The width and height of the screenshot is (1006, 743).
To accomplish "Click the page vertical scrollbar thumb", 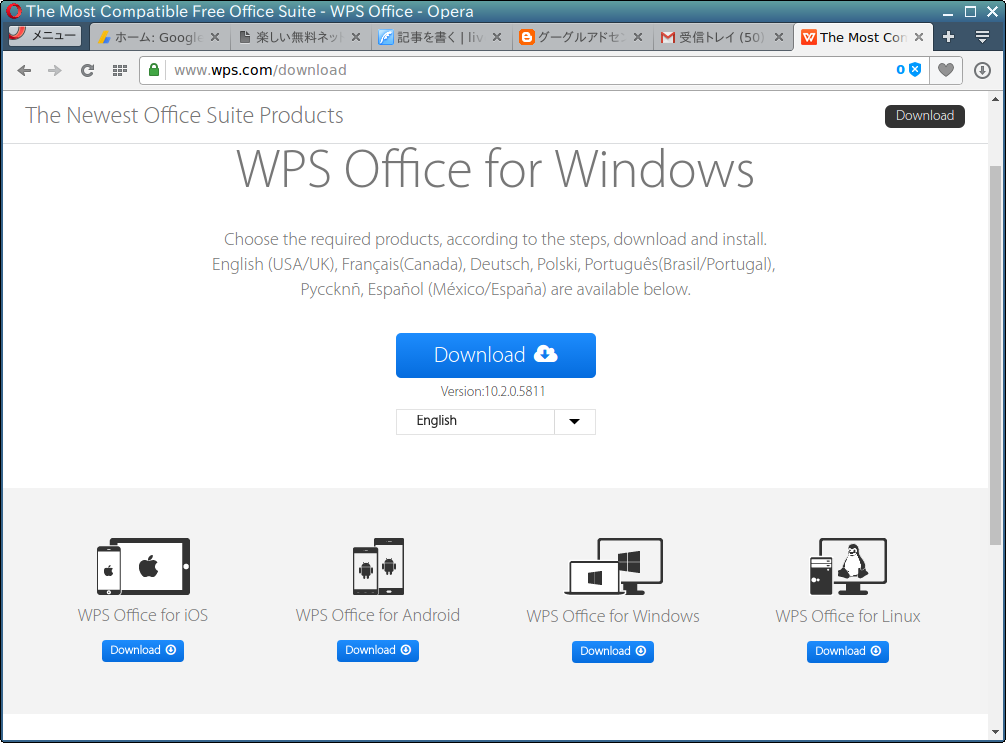I will [995, 355].
